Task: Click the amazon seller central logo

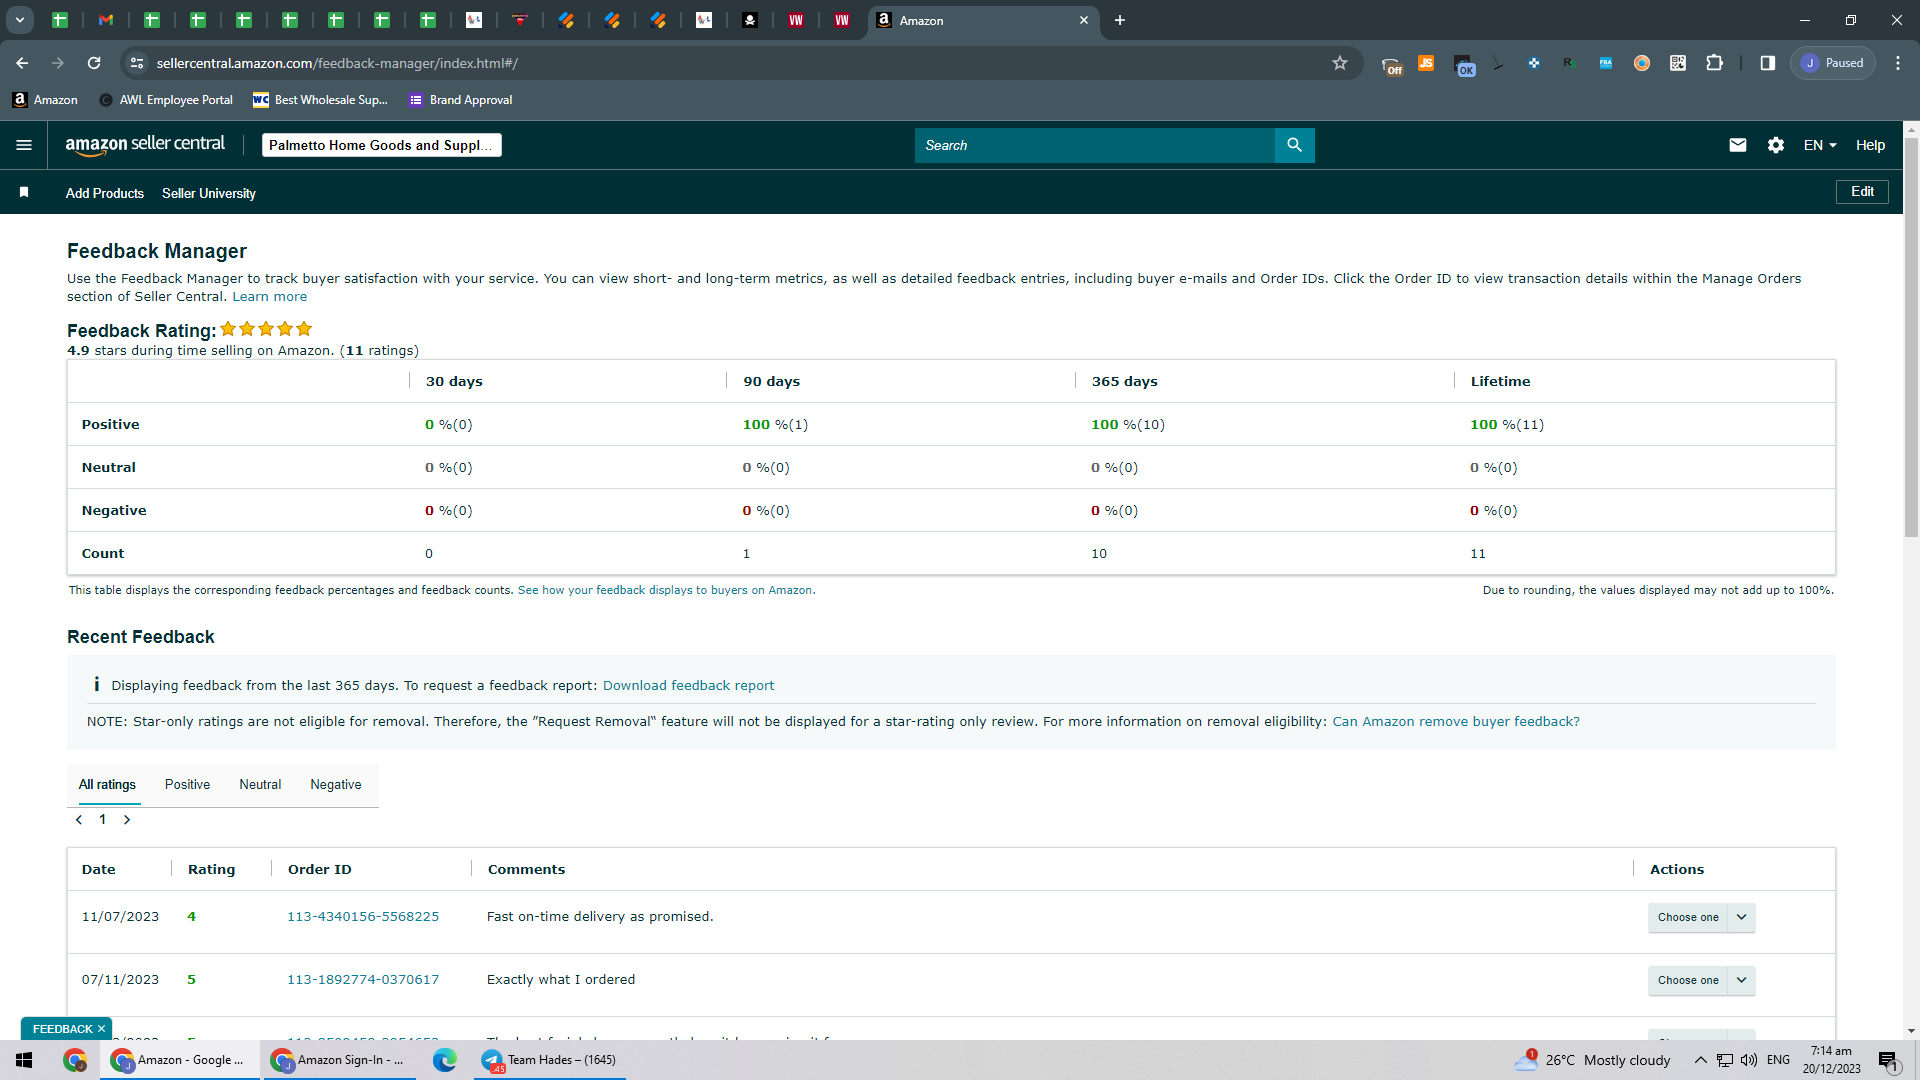Action: pyautogui.click(x=145, y=145)
